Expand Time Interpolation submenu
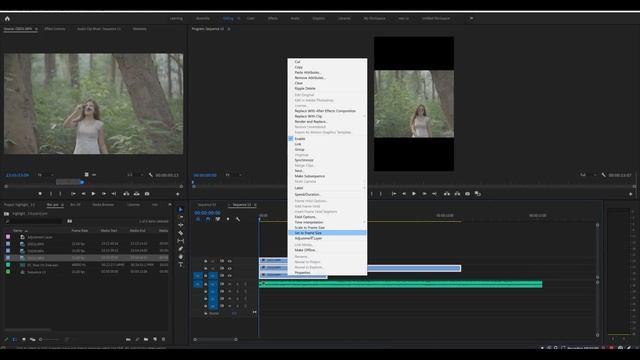640x360 pixels. pos(327,222)
